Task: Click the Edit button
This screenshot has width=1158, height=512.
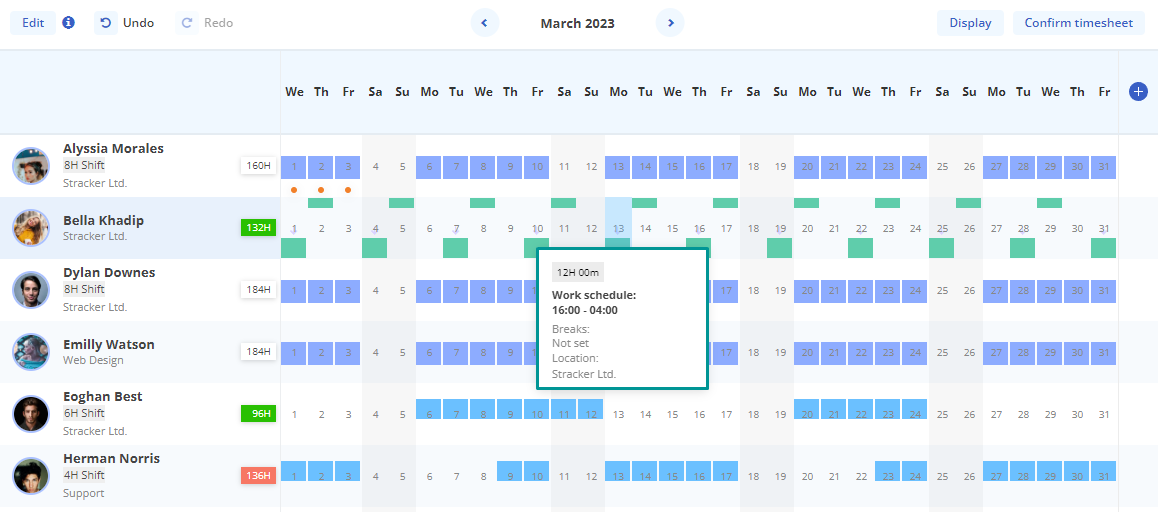Action: pos(33,23)
